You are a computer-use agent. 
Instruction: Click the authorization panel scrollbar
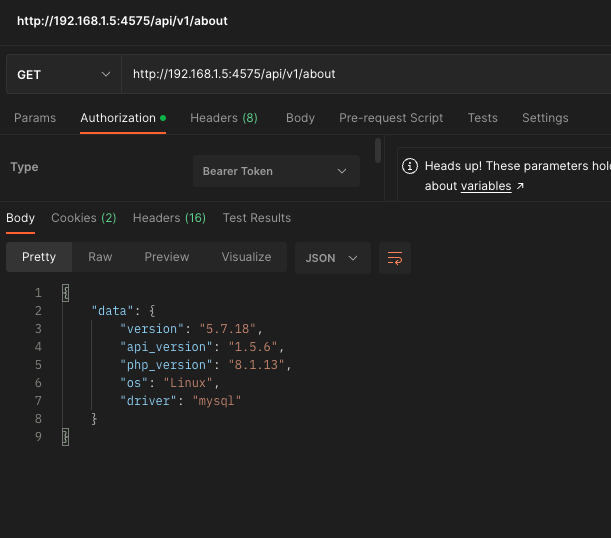[378, 150]
